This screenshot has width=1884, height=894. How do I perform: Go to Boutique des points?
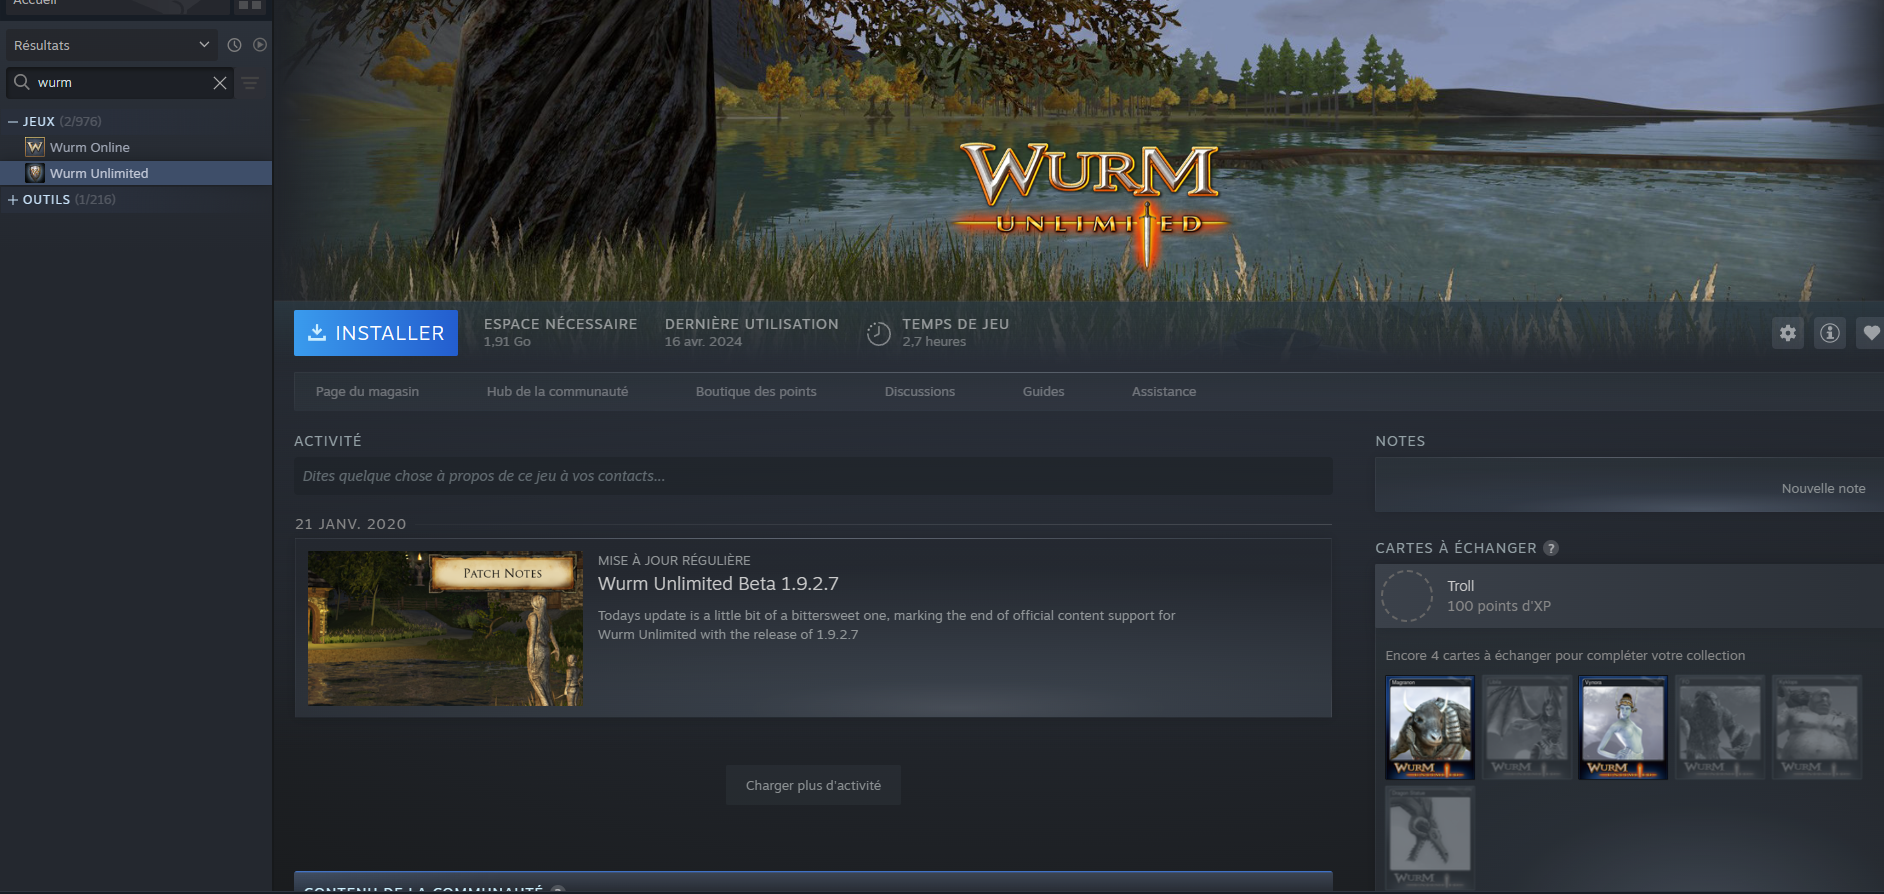[756, 391]
